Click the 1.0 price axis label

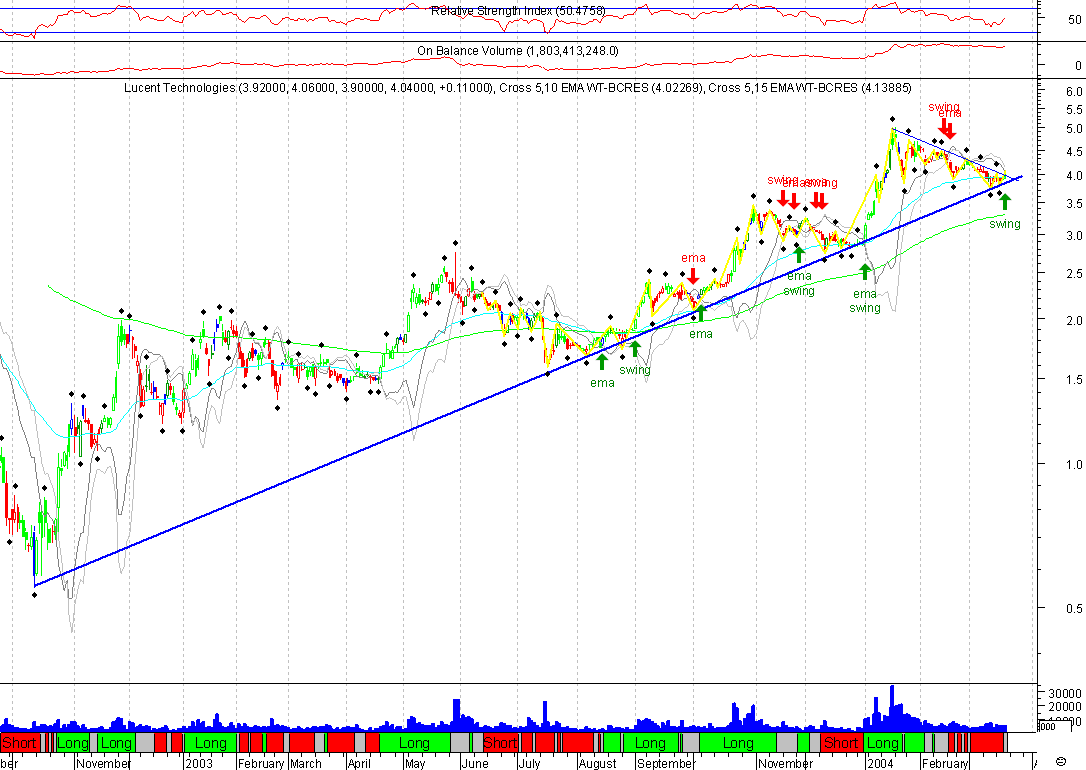point(1074,464)
